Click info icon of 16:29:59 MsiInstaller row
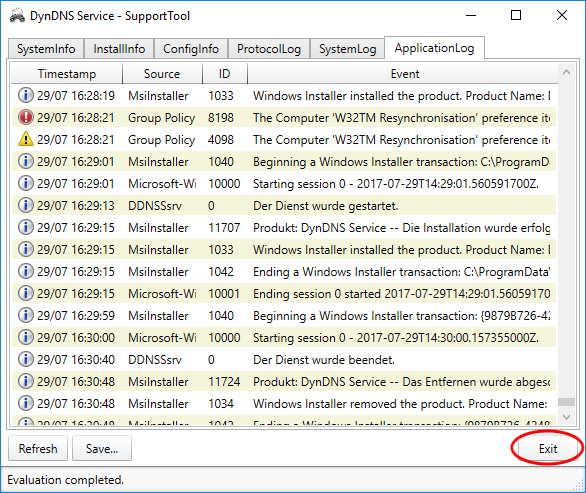This screenshot has height=493, width=586. [x=26, y=315]
